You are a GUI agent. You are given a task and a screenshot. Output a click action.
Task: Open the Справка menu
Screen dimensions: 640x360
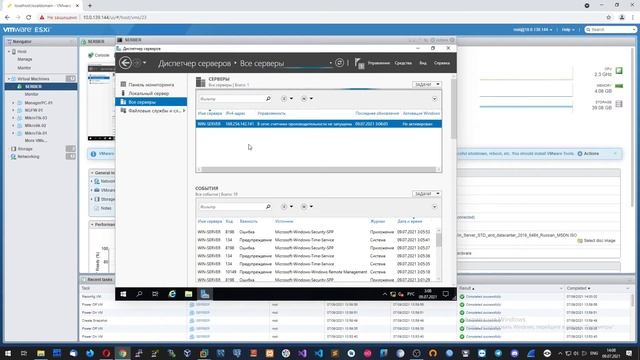(x=442, y=63)
